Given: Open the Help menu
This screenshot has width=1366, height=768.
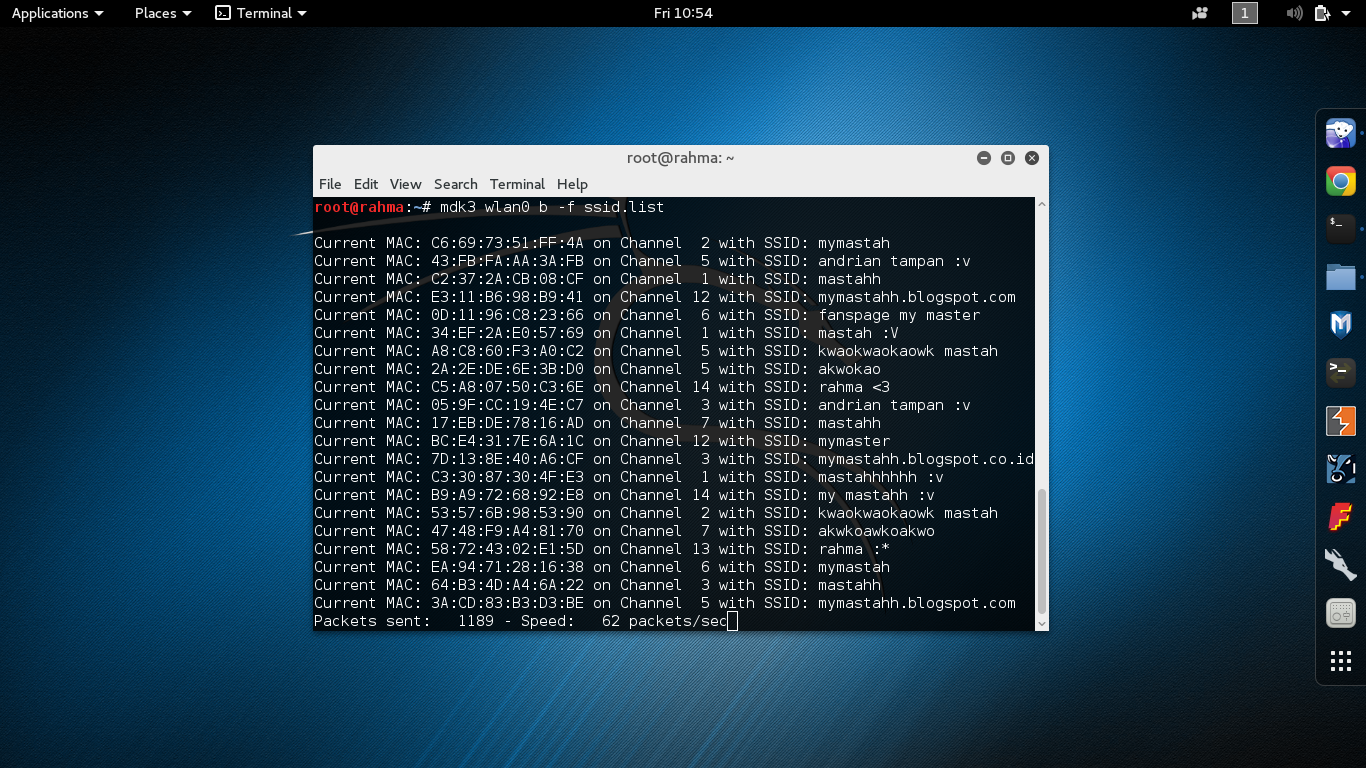Looking at the screenshot, I should [572, 184].
